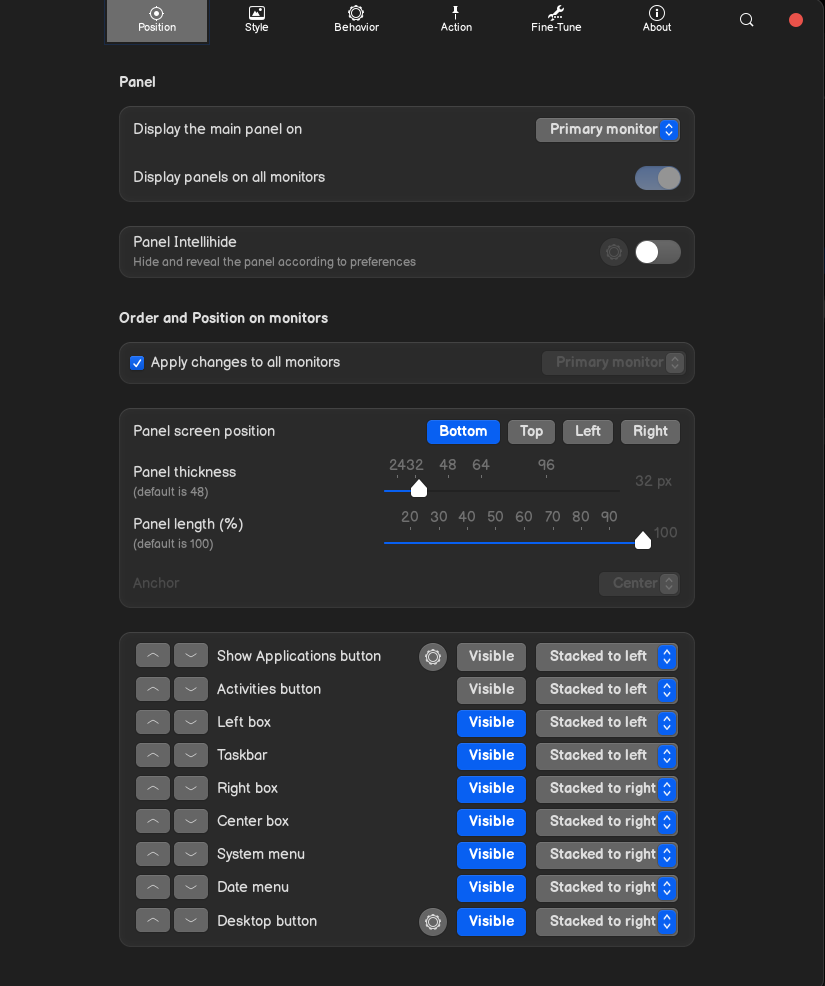Move Left box down with arrow button
This screenshot has width=825, height=986.
pos(191,723)
